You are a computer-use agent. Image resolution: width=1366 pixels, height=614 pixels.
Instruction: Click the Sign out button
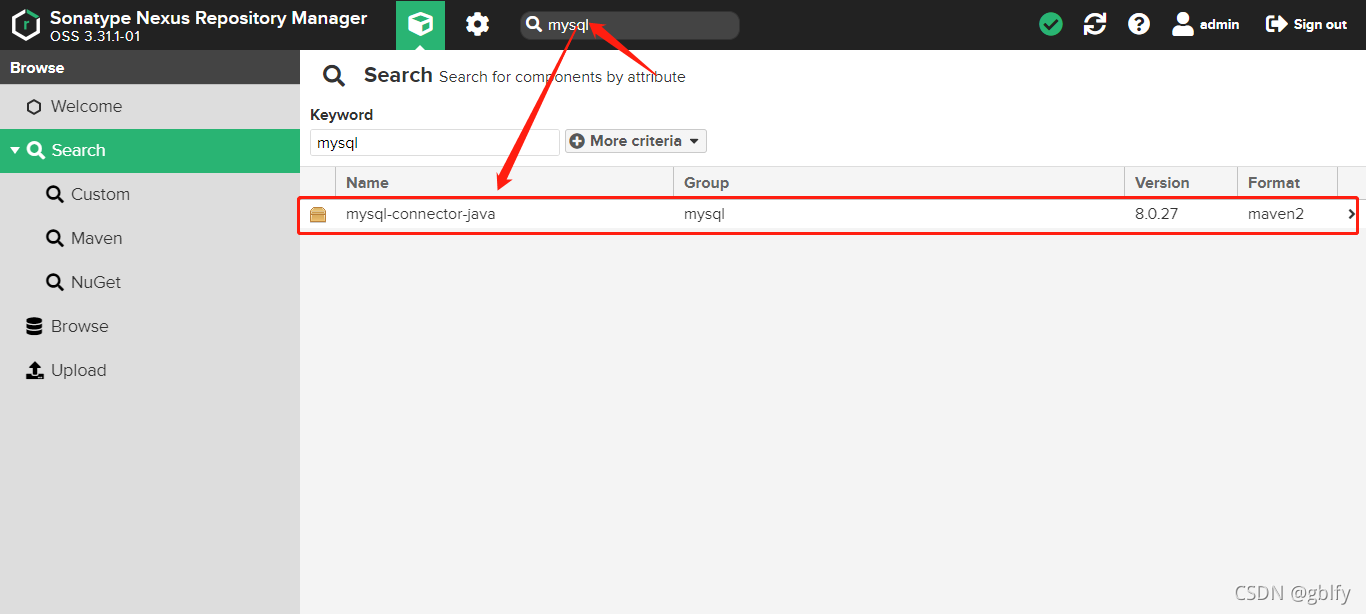click(x=1306, y=25)
